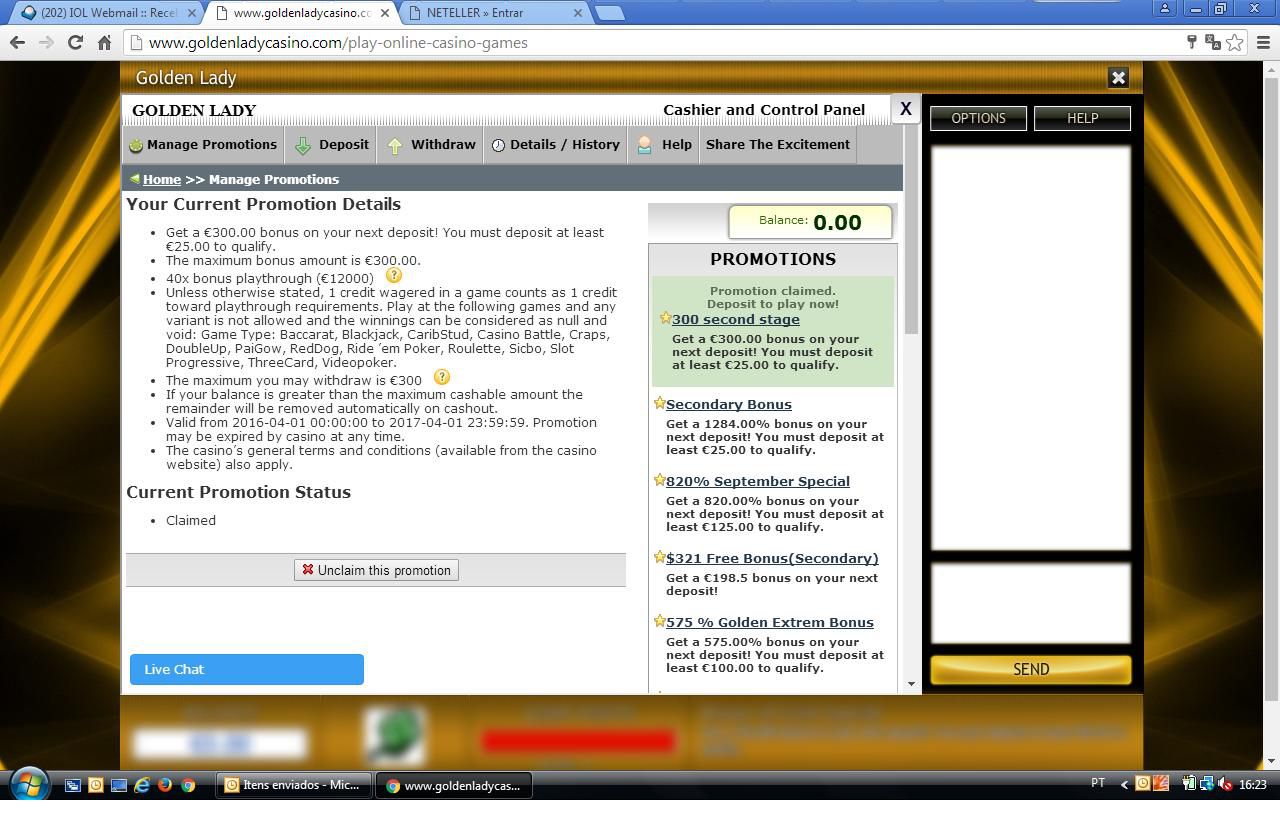Click the saved password key icon

coord(1192,42)
